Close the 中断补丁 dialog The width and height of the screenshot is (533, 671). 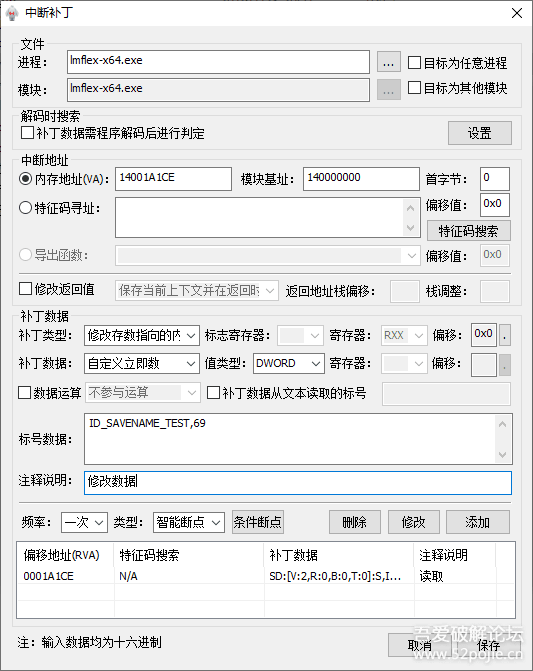tap(517, 13)
